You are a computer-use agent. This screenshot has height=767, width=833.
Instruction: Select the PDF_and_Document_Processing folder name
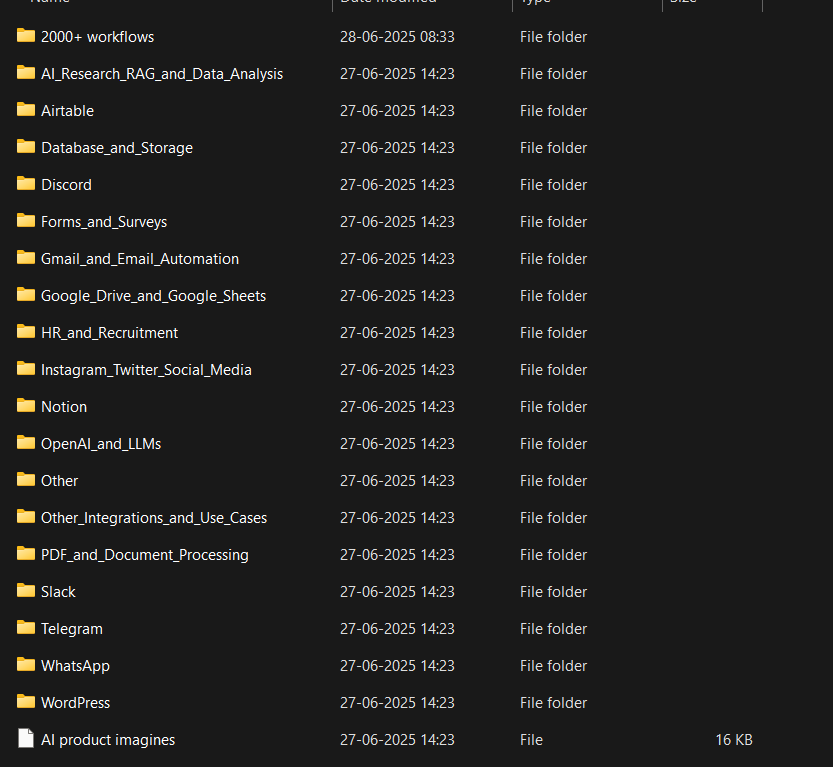144,555
